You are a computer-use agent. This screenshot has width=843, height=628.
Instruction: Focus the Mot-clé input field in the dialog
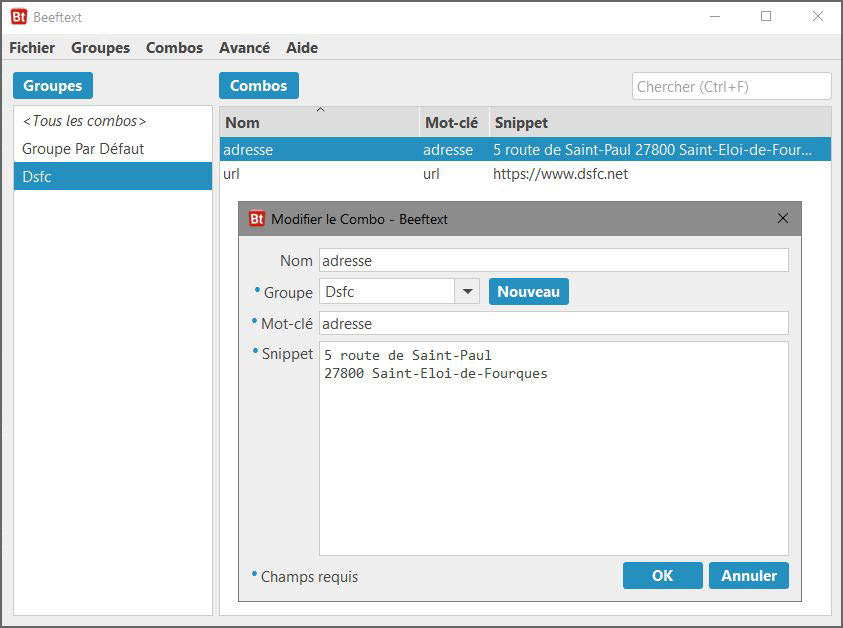[553, 324]
